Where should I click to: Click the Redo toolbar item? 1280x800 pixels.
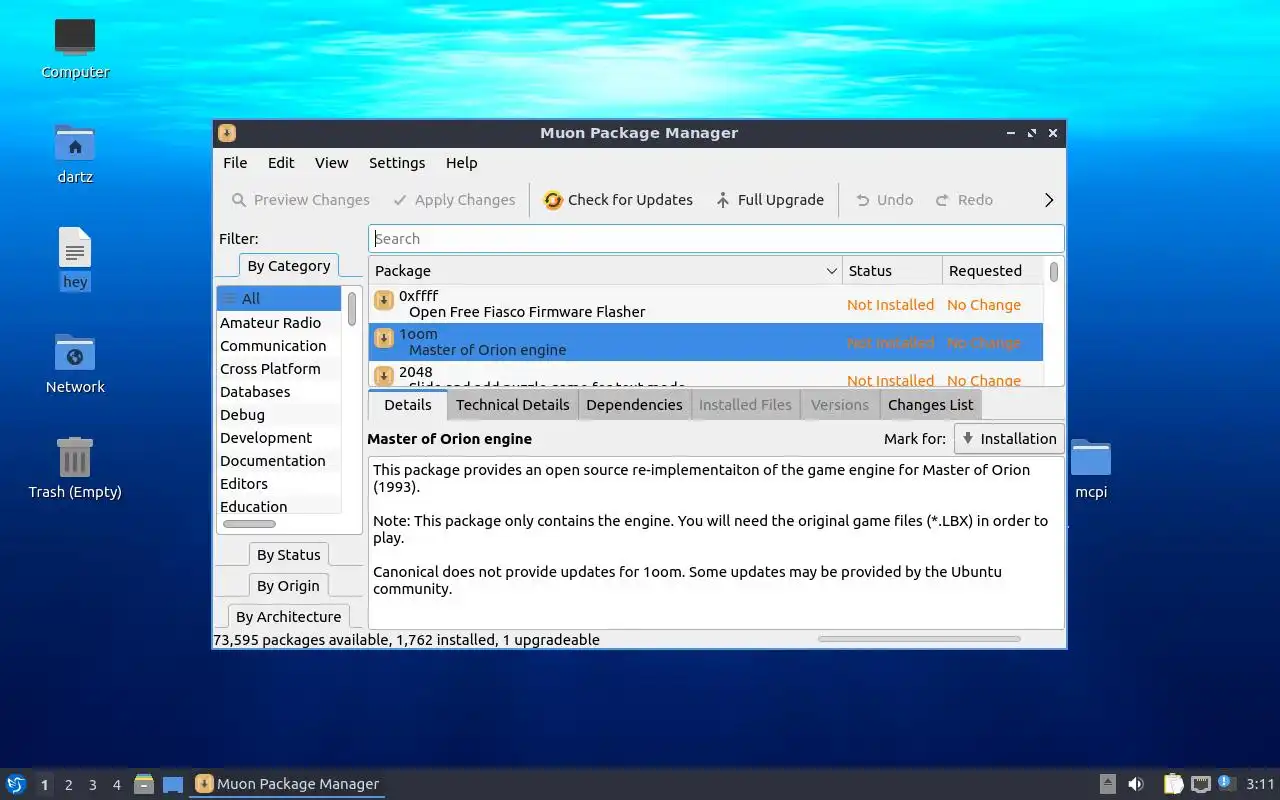coord(964,200)
